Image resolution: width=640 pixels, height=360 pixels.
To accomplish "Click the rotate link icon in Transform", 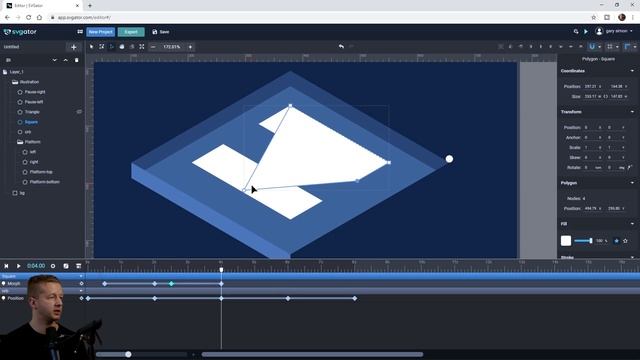I will click(x=629, y=167).
